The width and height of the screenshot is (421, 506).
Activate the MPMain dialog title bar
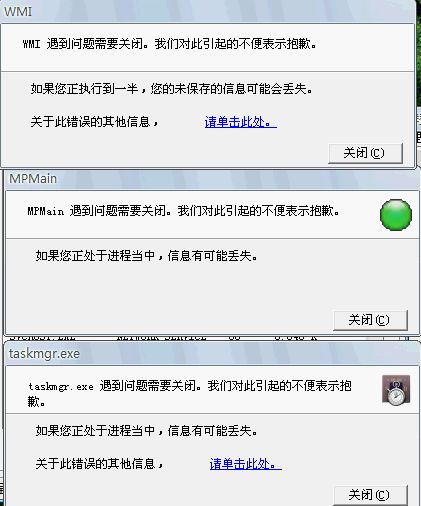point(212,179)
